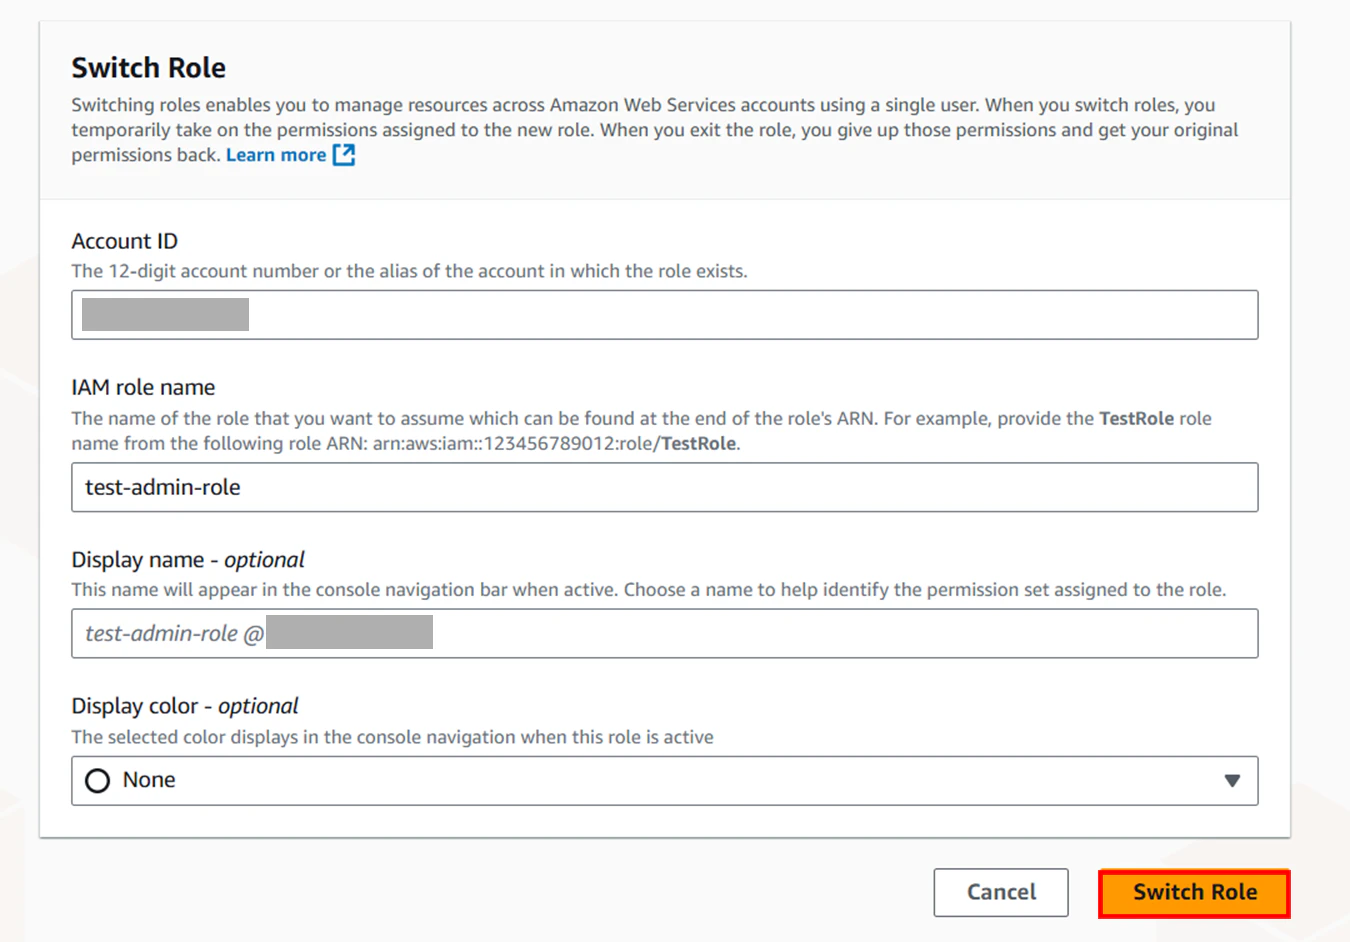Screen dimensions: 1350x942
Task: Click the None color circle icon
Action: (97, 781)
